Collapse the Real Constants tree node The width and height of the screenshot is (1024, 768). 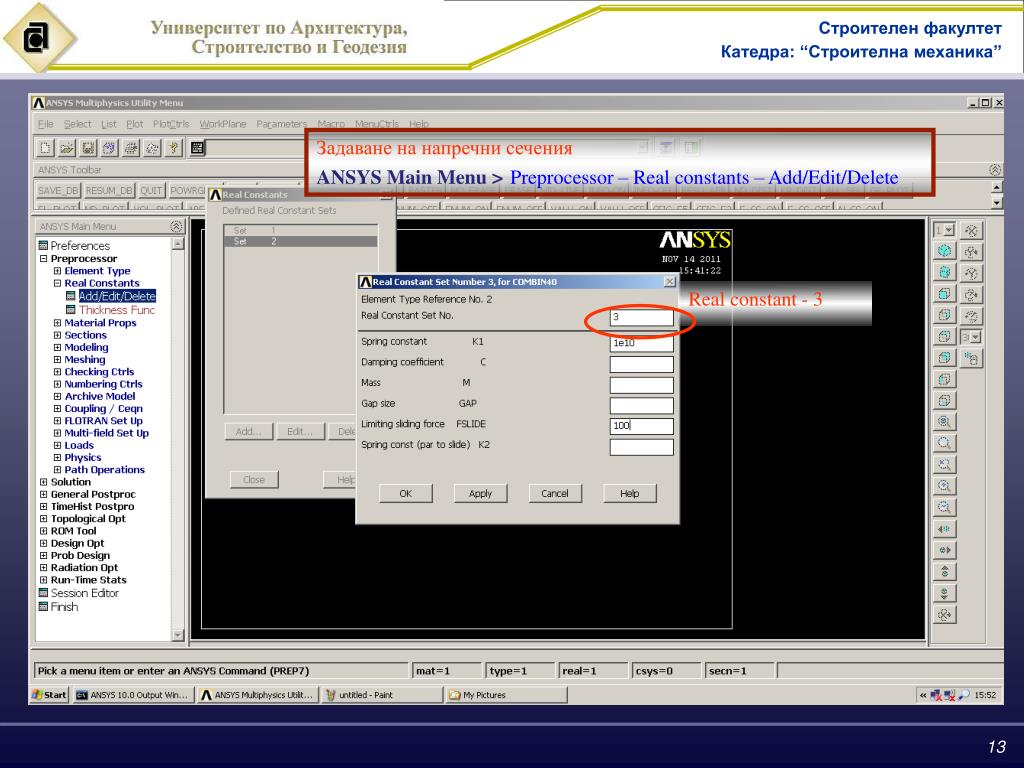pyautogui.click(x=57, y=283)
